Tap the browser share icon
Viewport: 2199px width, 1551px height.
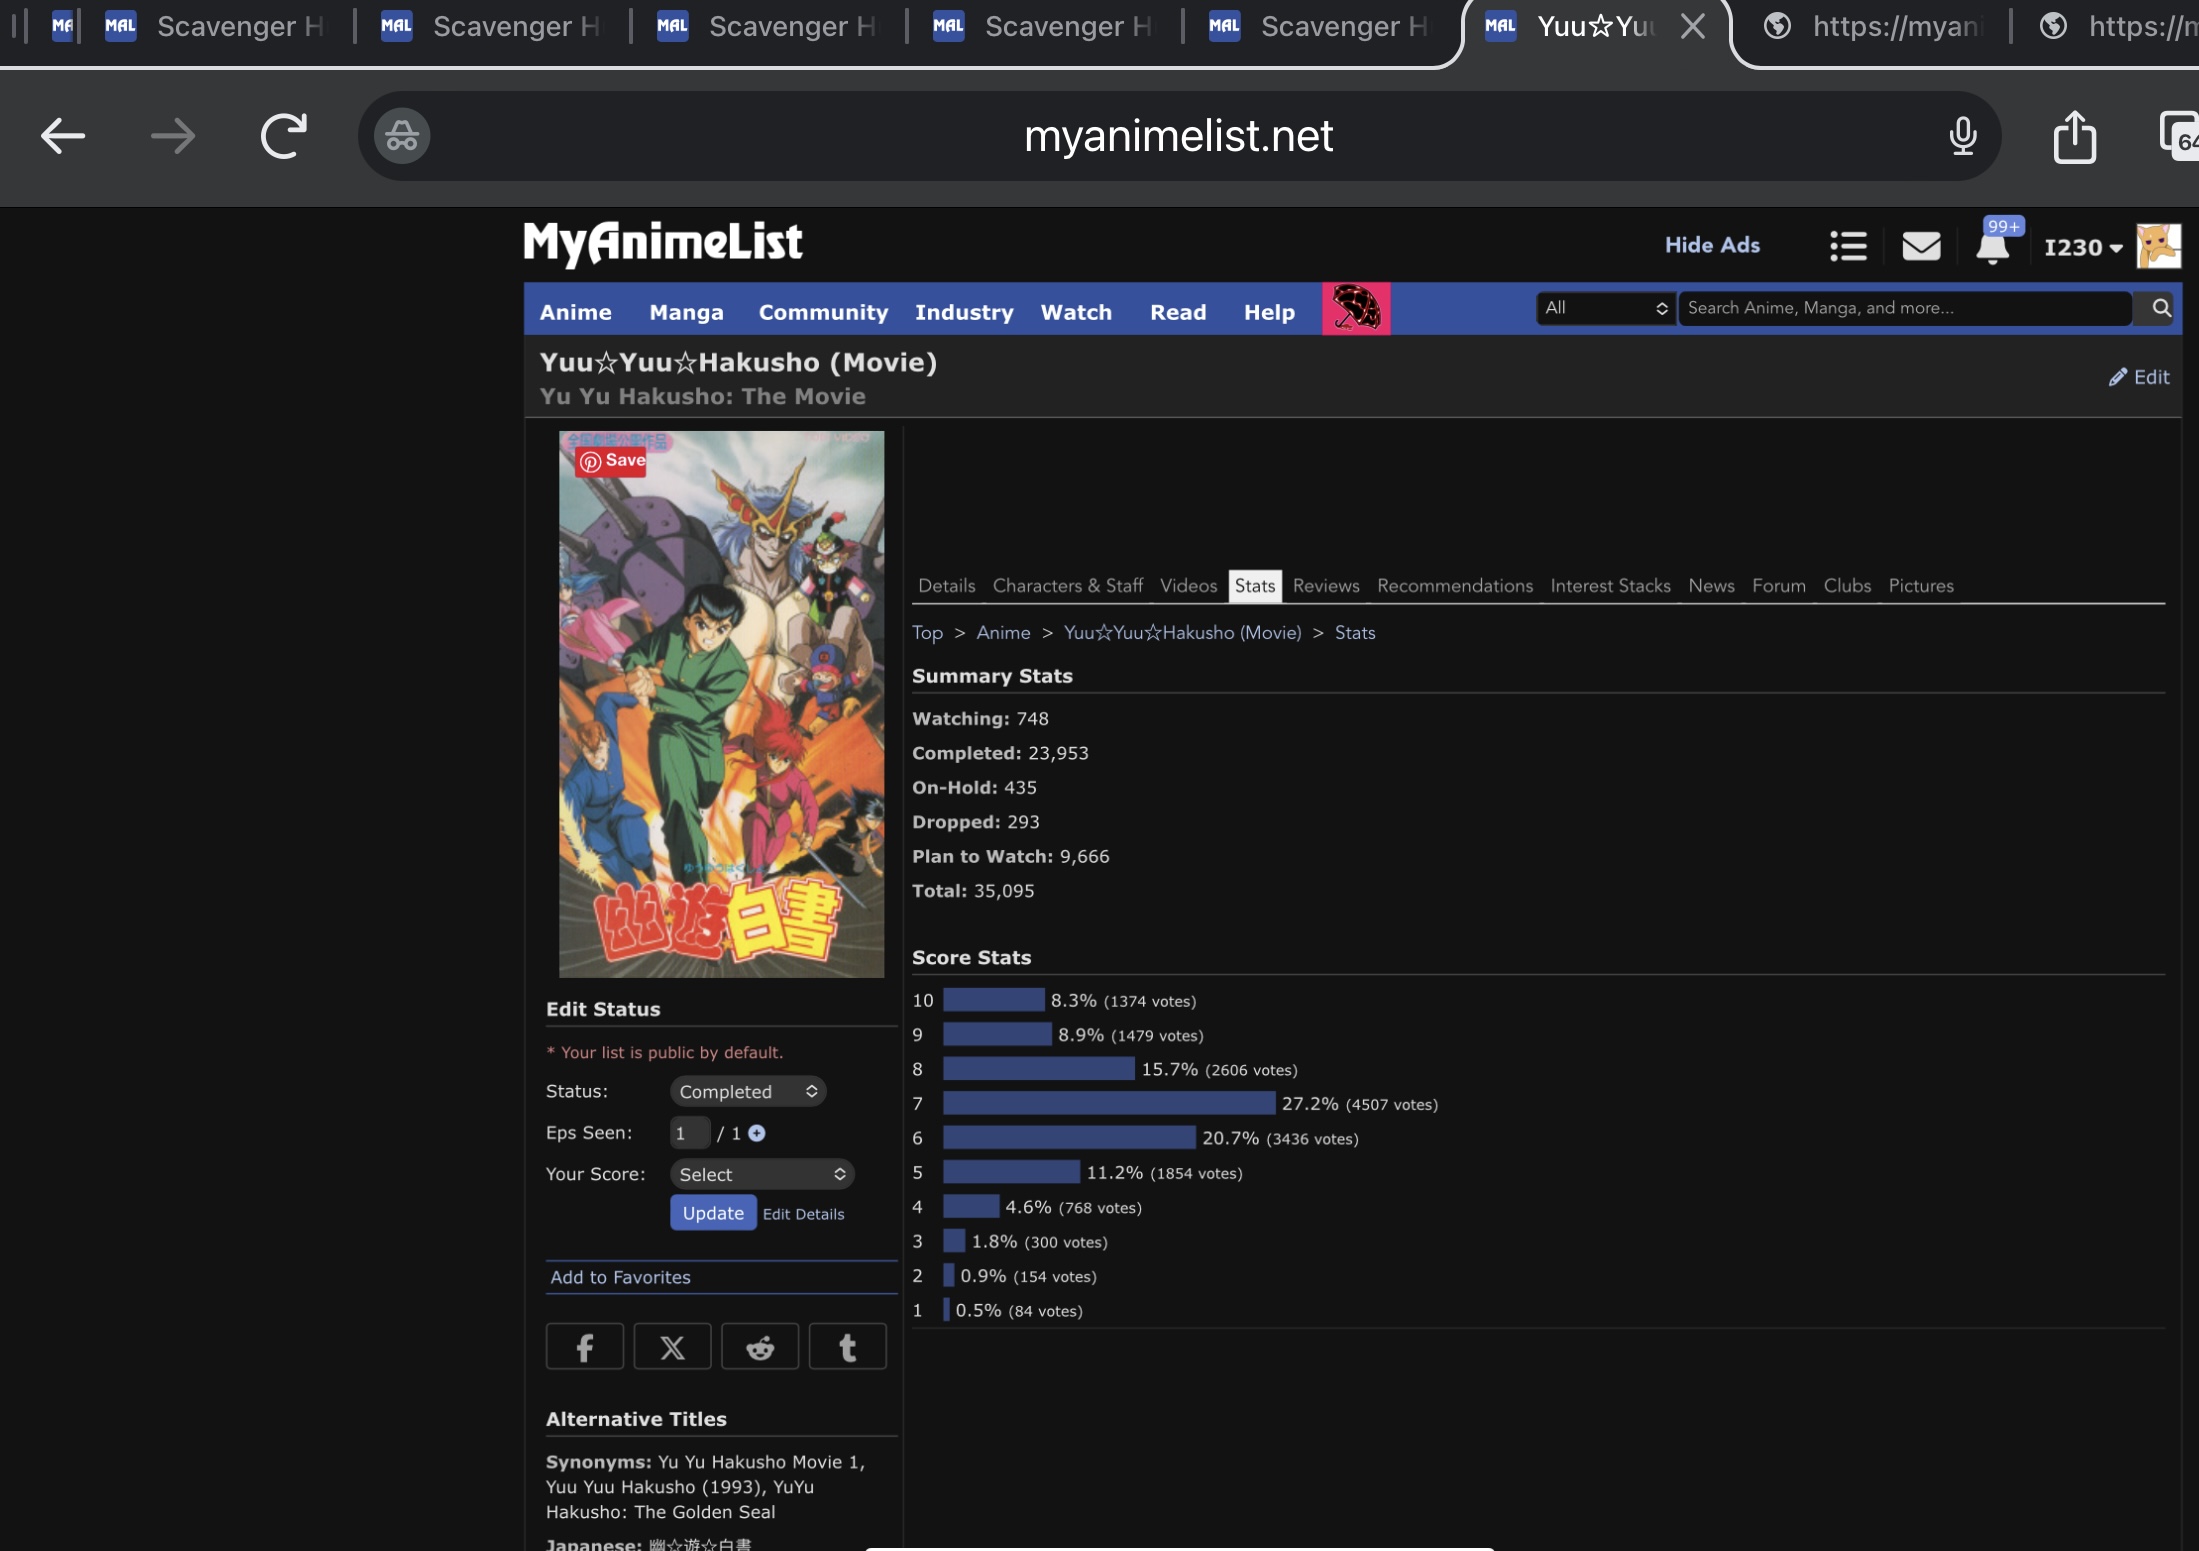point(2074,136)
